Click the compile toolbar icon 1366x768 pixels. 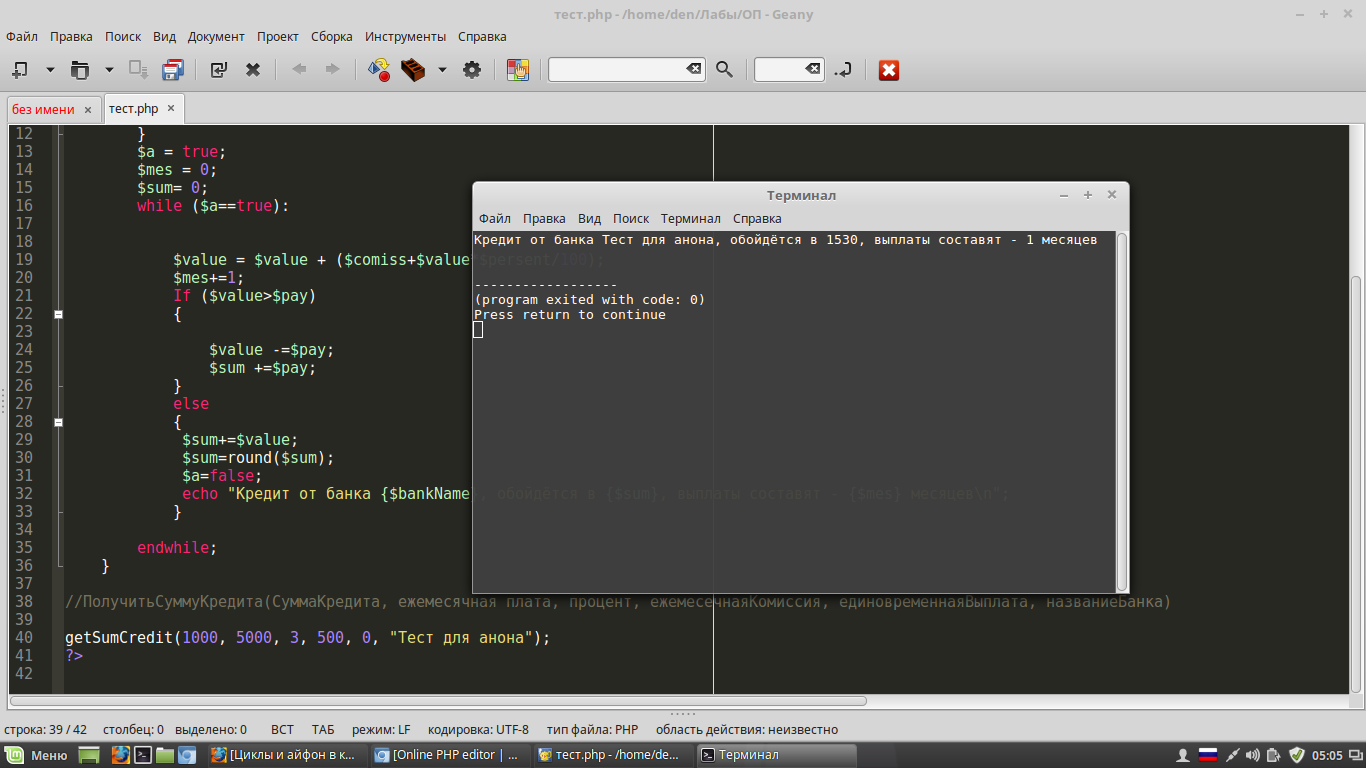pyautogui.click(x=379, y=70)
